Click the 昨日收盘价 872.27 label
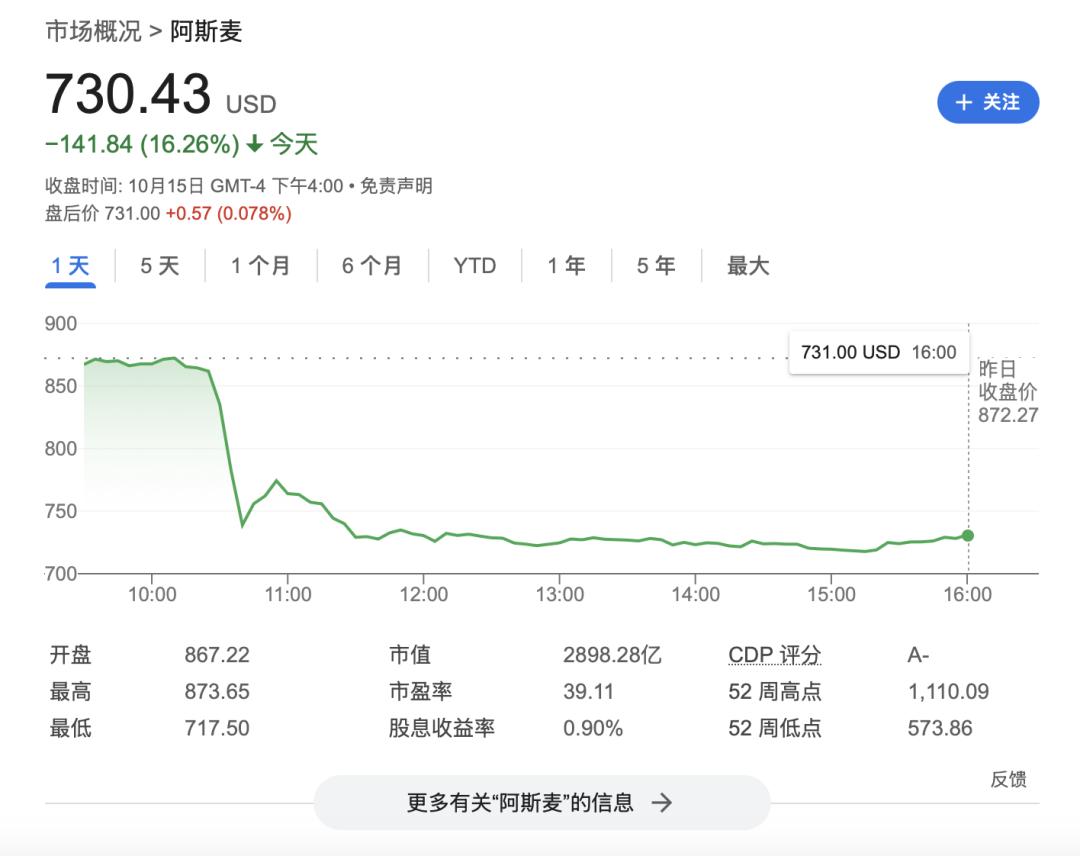Screen dimensions: 1080x856 1008,392
